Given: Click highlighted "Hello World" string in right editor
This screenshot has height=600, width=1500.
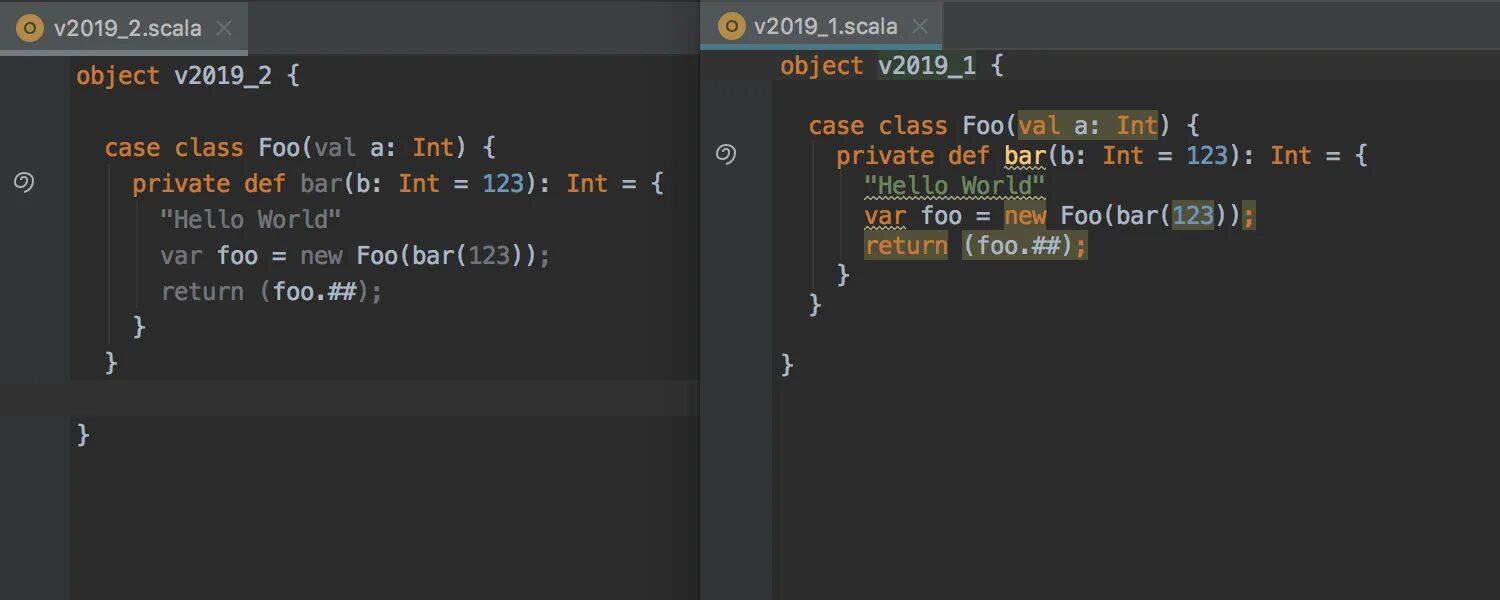Looking at the screenshot, I should 955,186.
